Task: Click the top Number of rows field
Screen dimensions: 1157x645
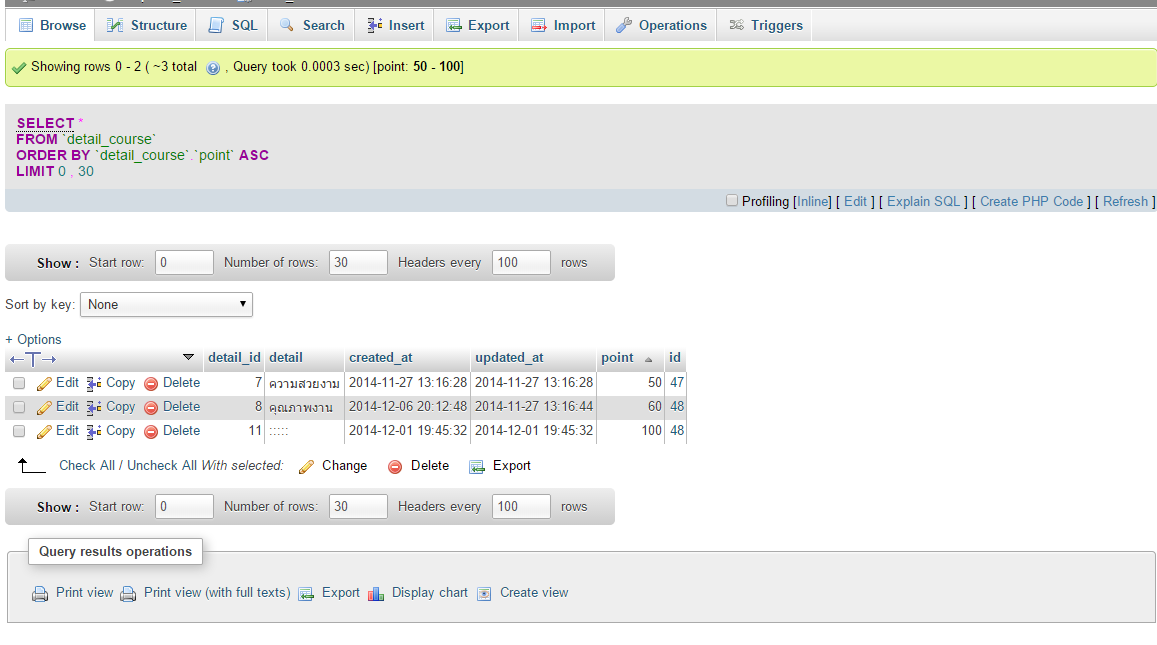Action: 358,262
